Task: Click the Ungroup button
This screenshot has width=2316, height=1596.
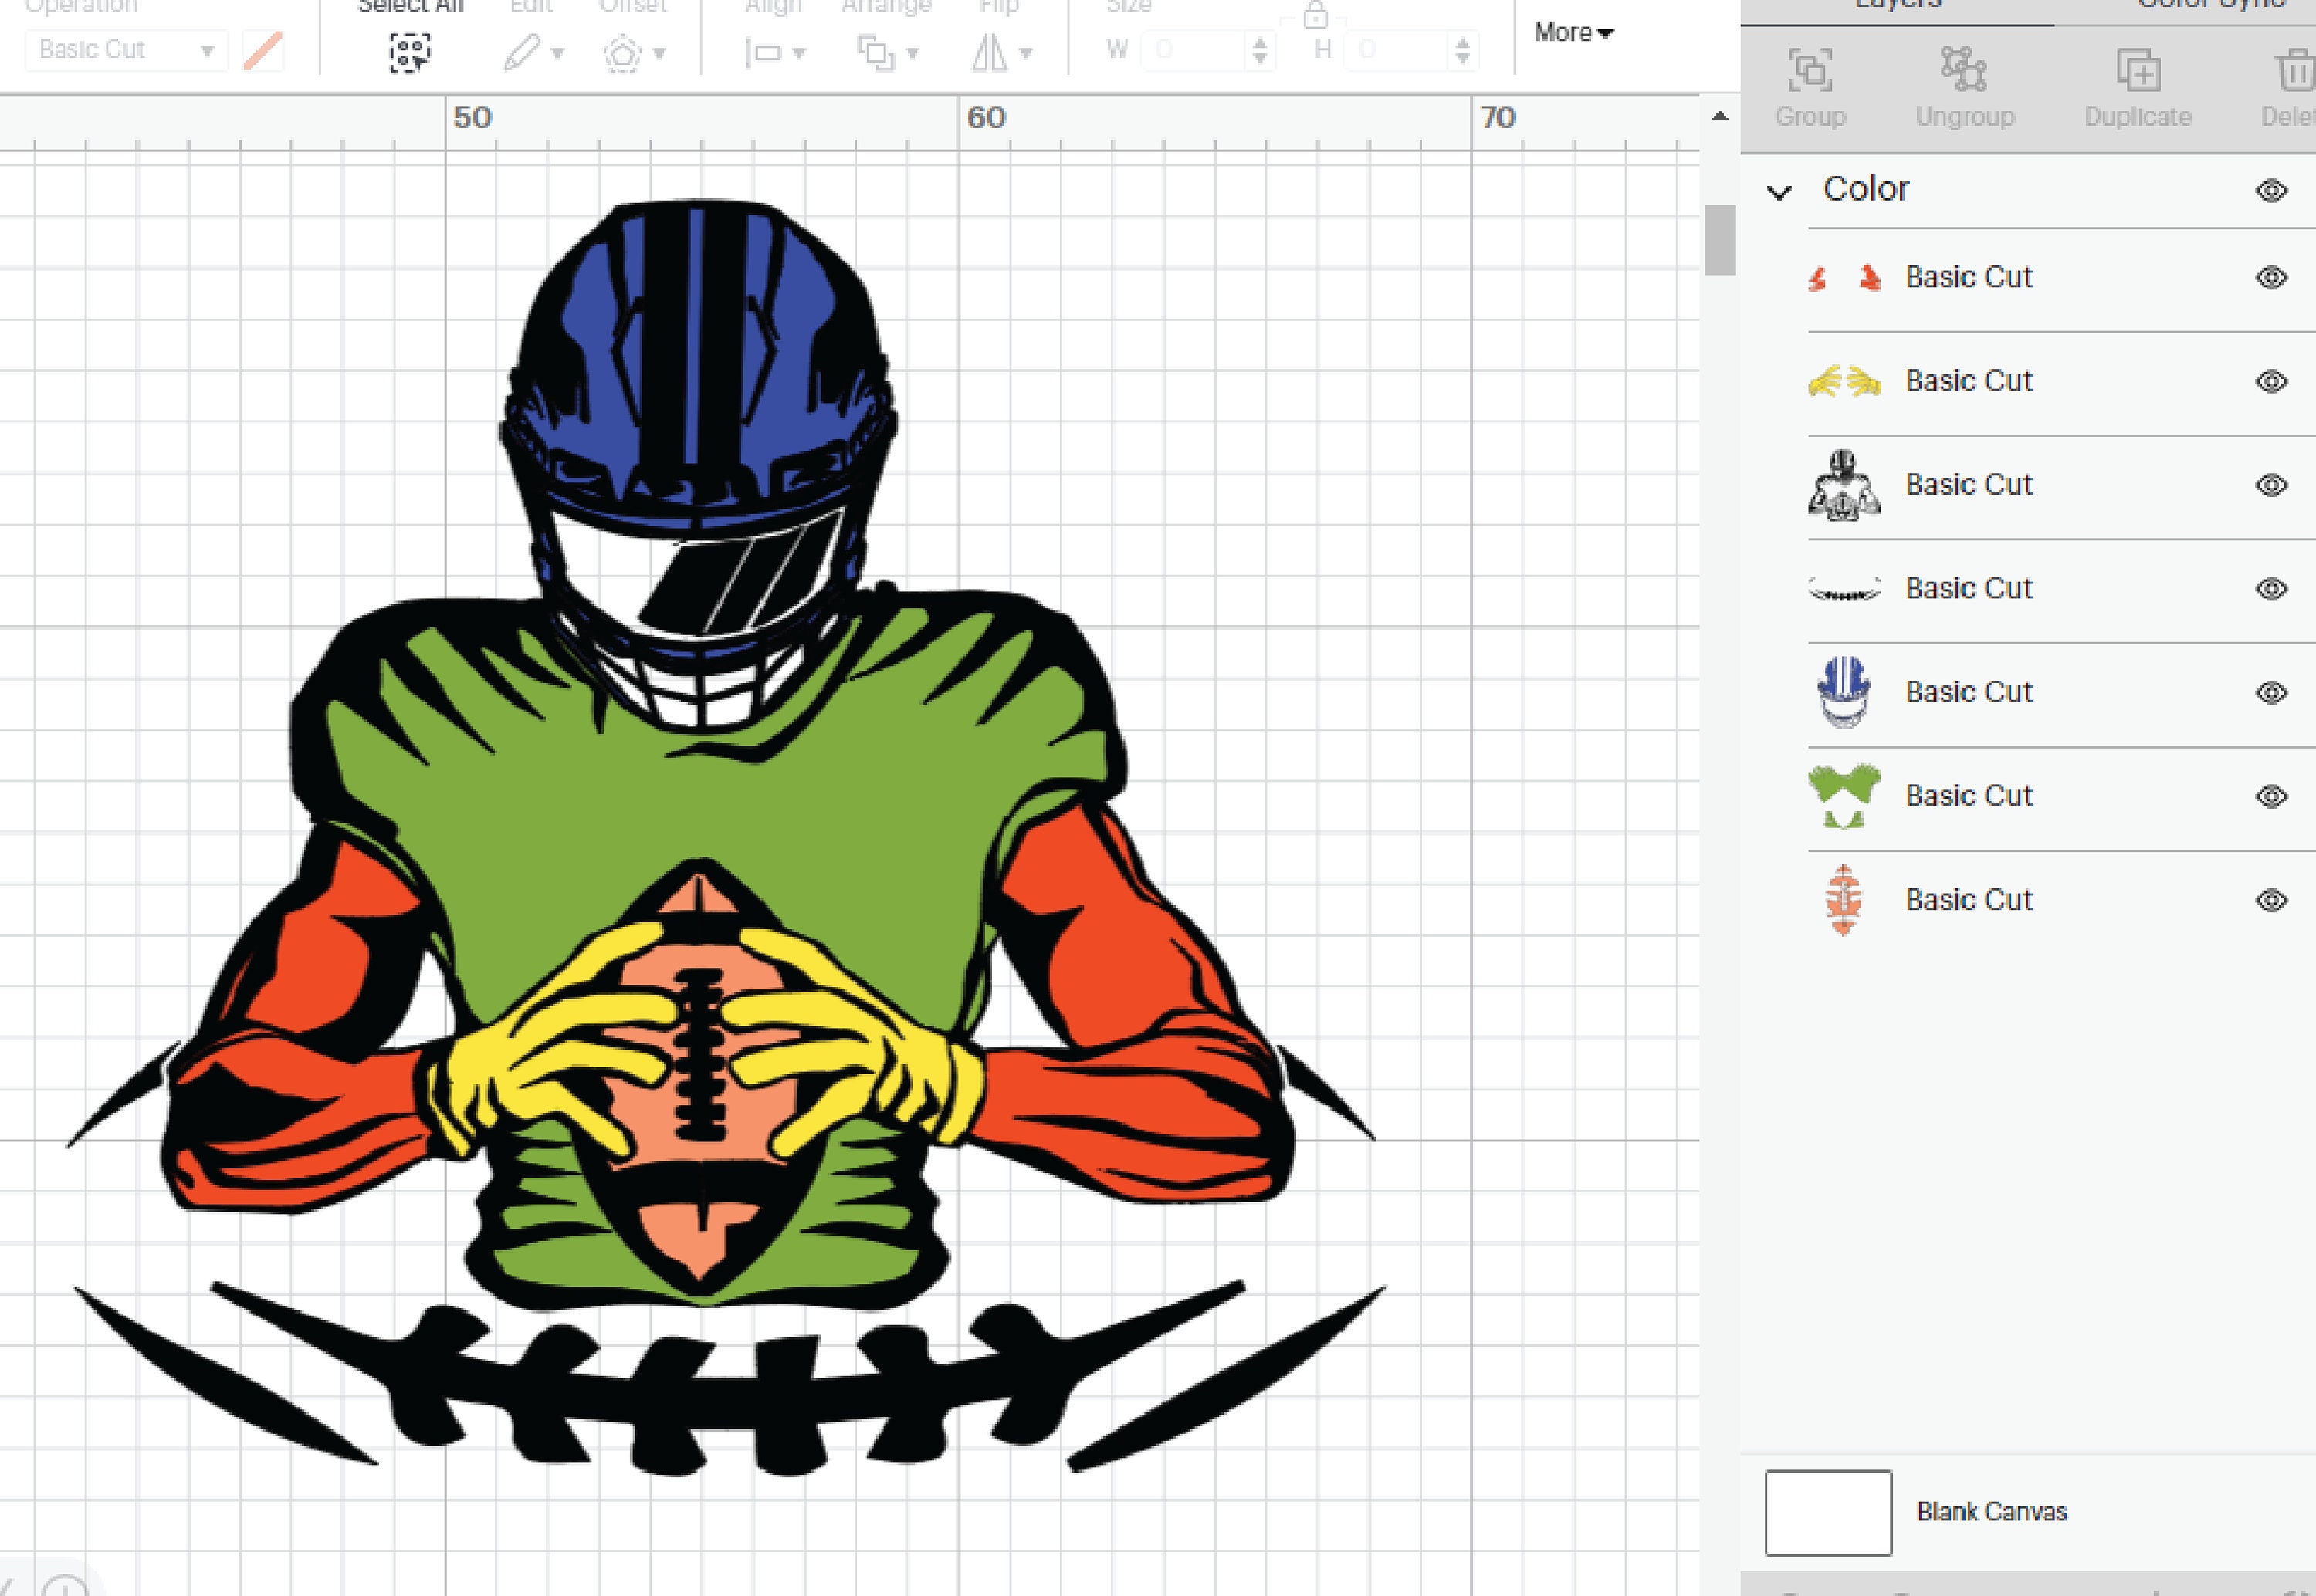Action: tap(1965, 72)
